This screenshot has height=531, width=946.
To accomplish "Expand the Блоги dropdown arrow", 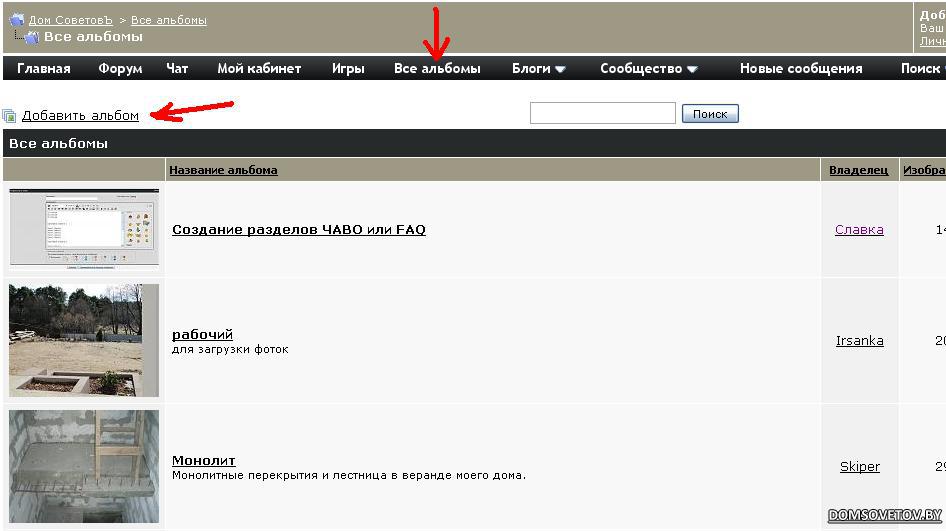I will coord(560,69).
